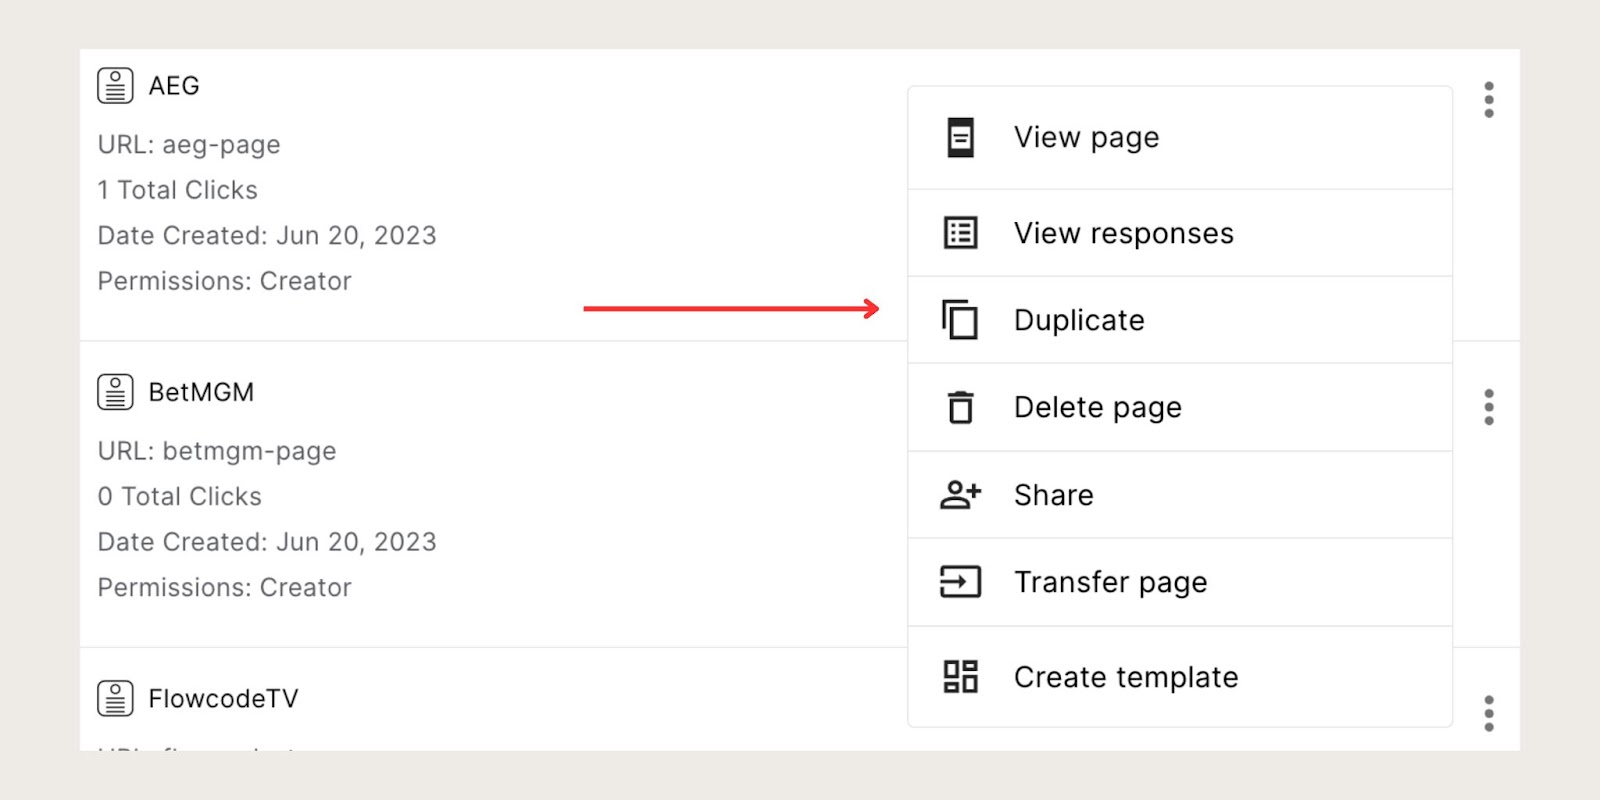Choose Create template menu entry

pos(1180,677)
